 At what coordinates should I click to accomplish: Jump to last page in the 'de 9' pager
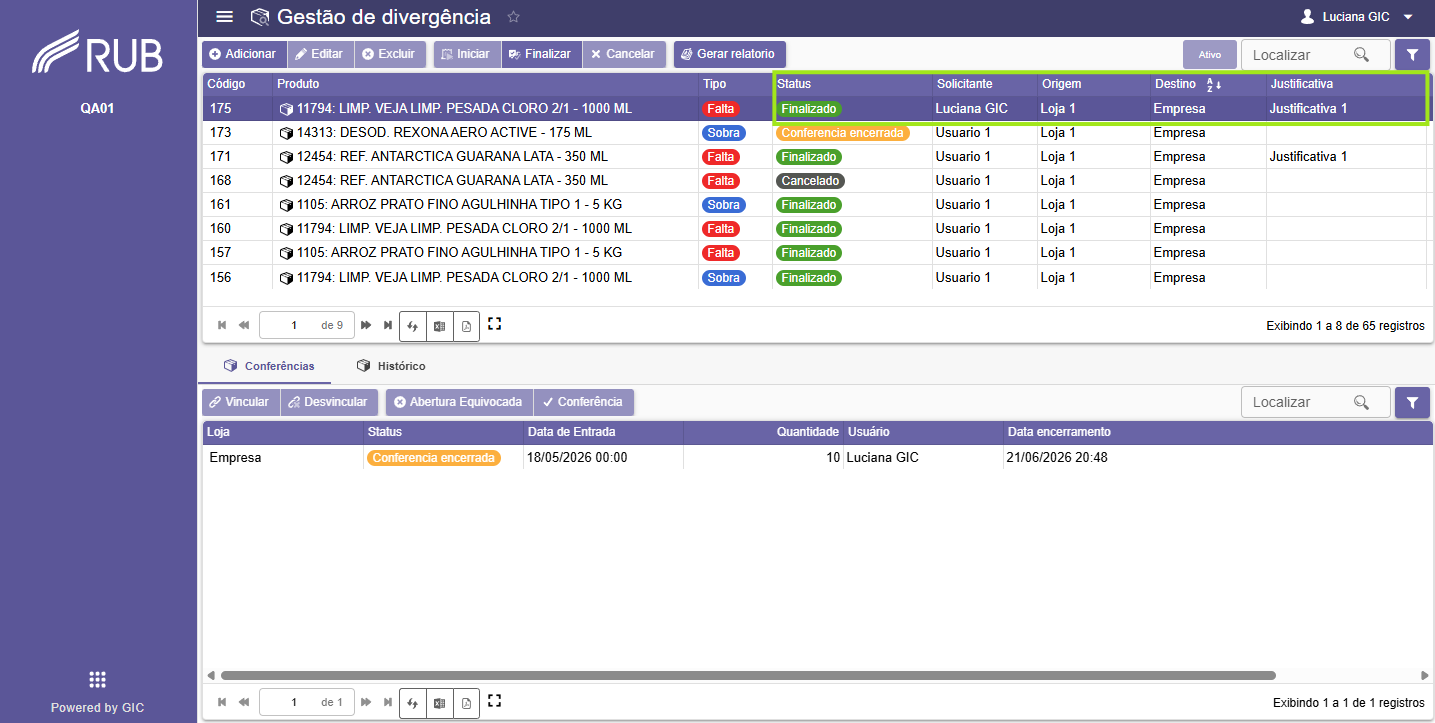(388, 325)
